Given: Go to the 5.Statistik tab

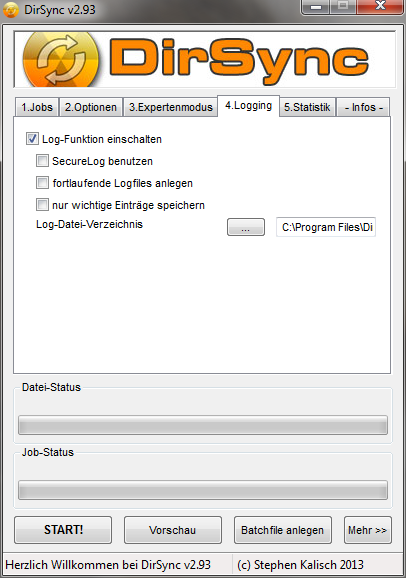Looking at the screenshot, I should [x=307, y=107].
